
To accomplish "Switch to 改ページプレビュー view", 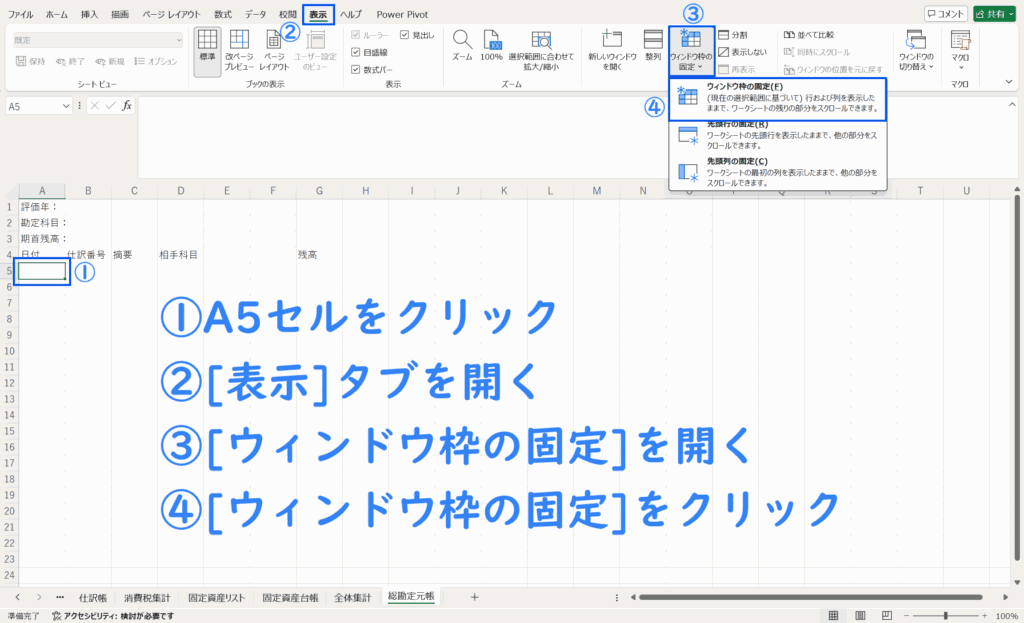I will pos(239,52).
